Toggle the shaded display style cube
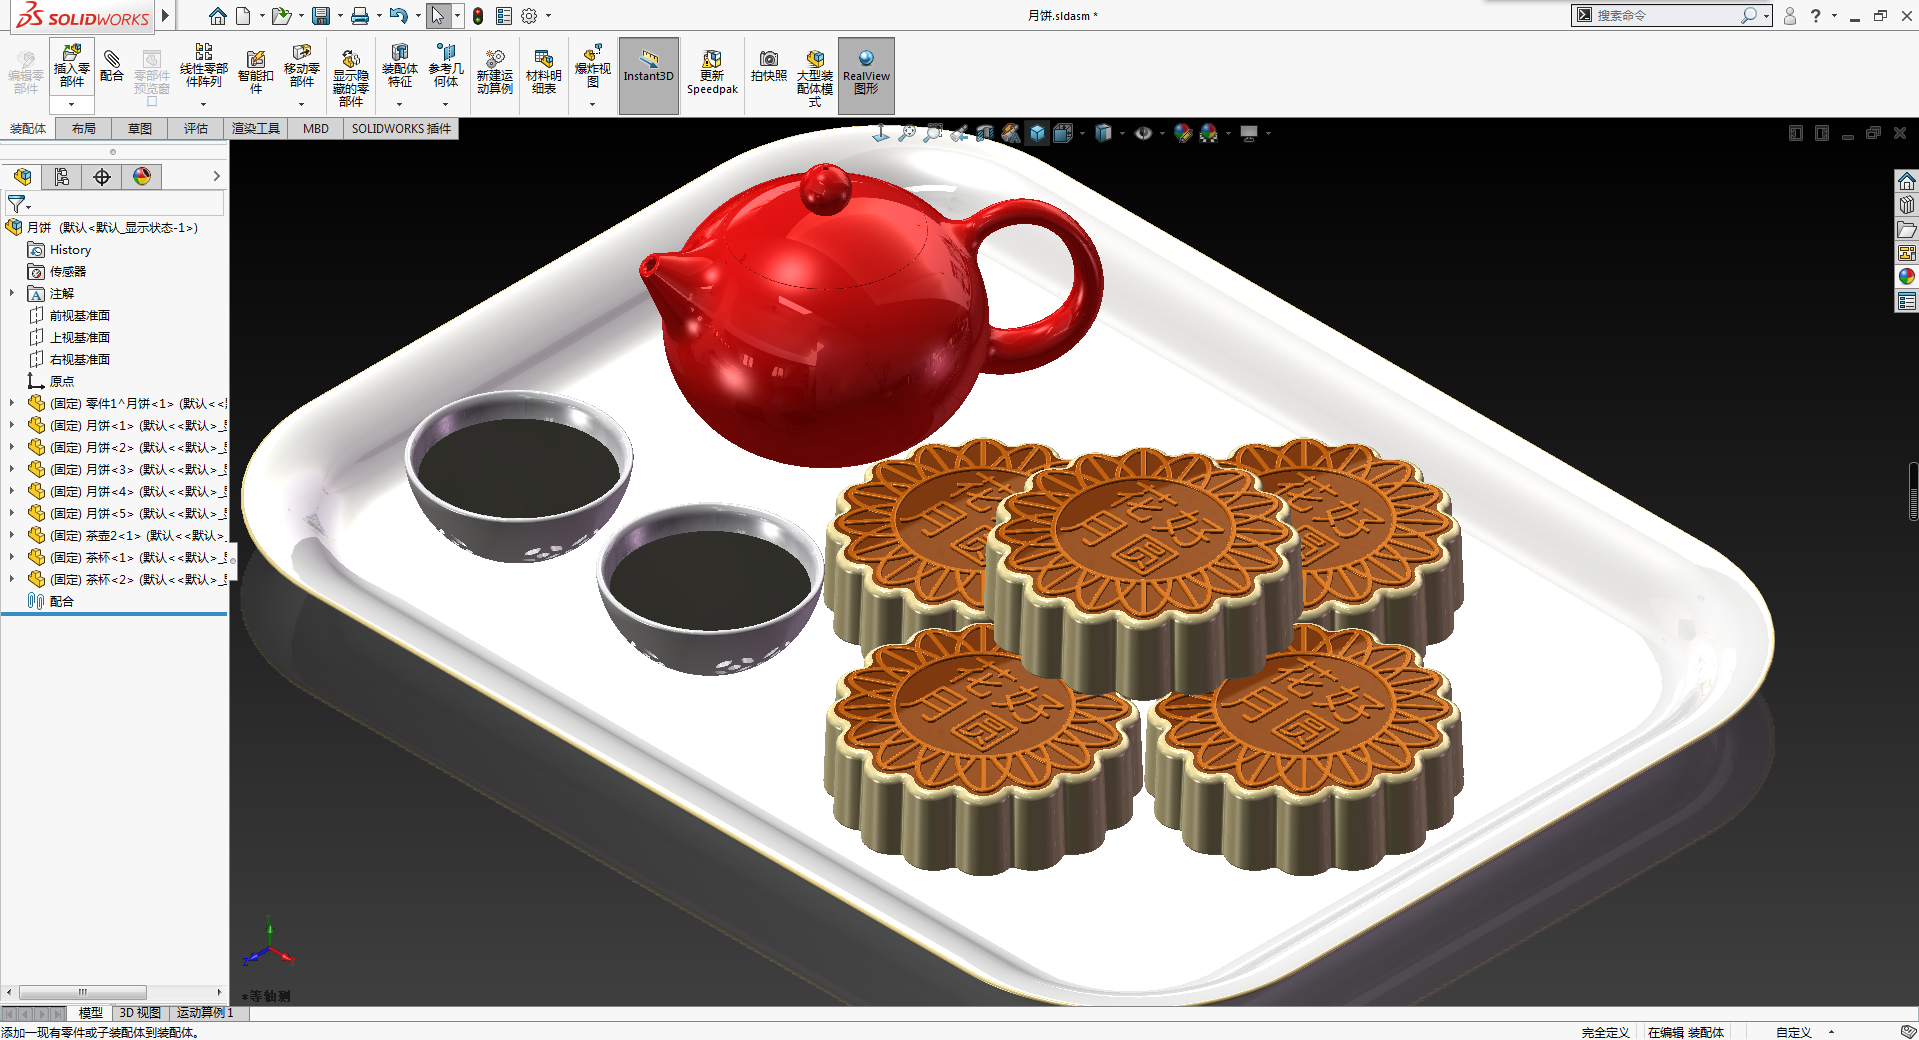This screenshot has height=1040, width=1919. coord(1037,133)
